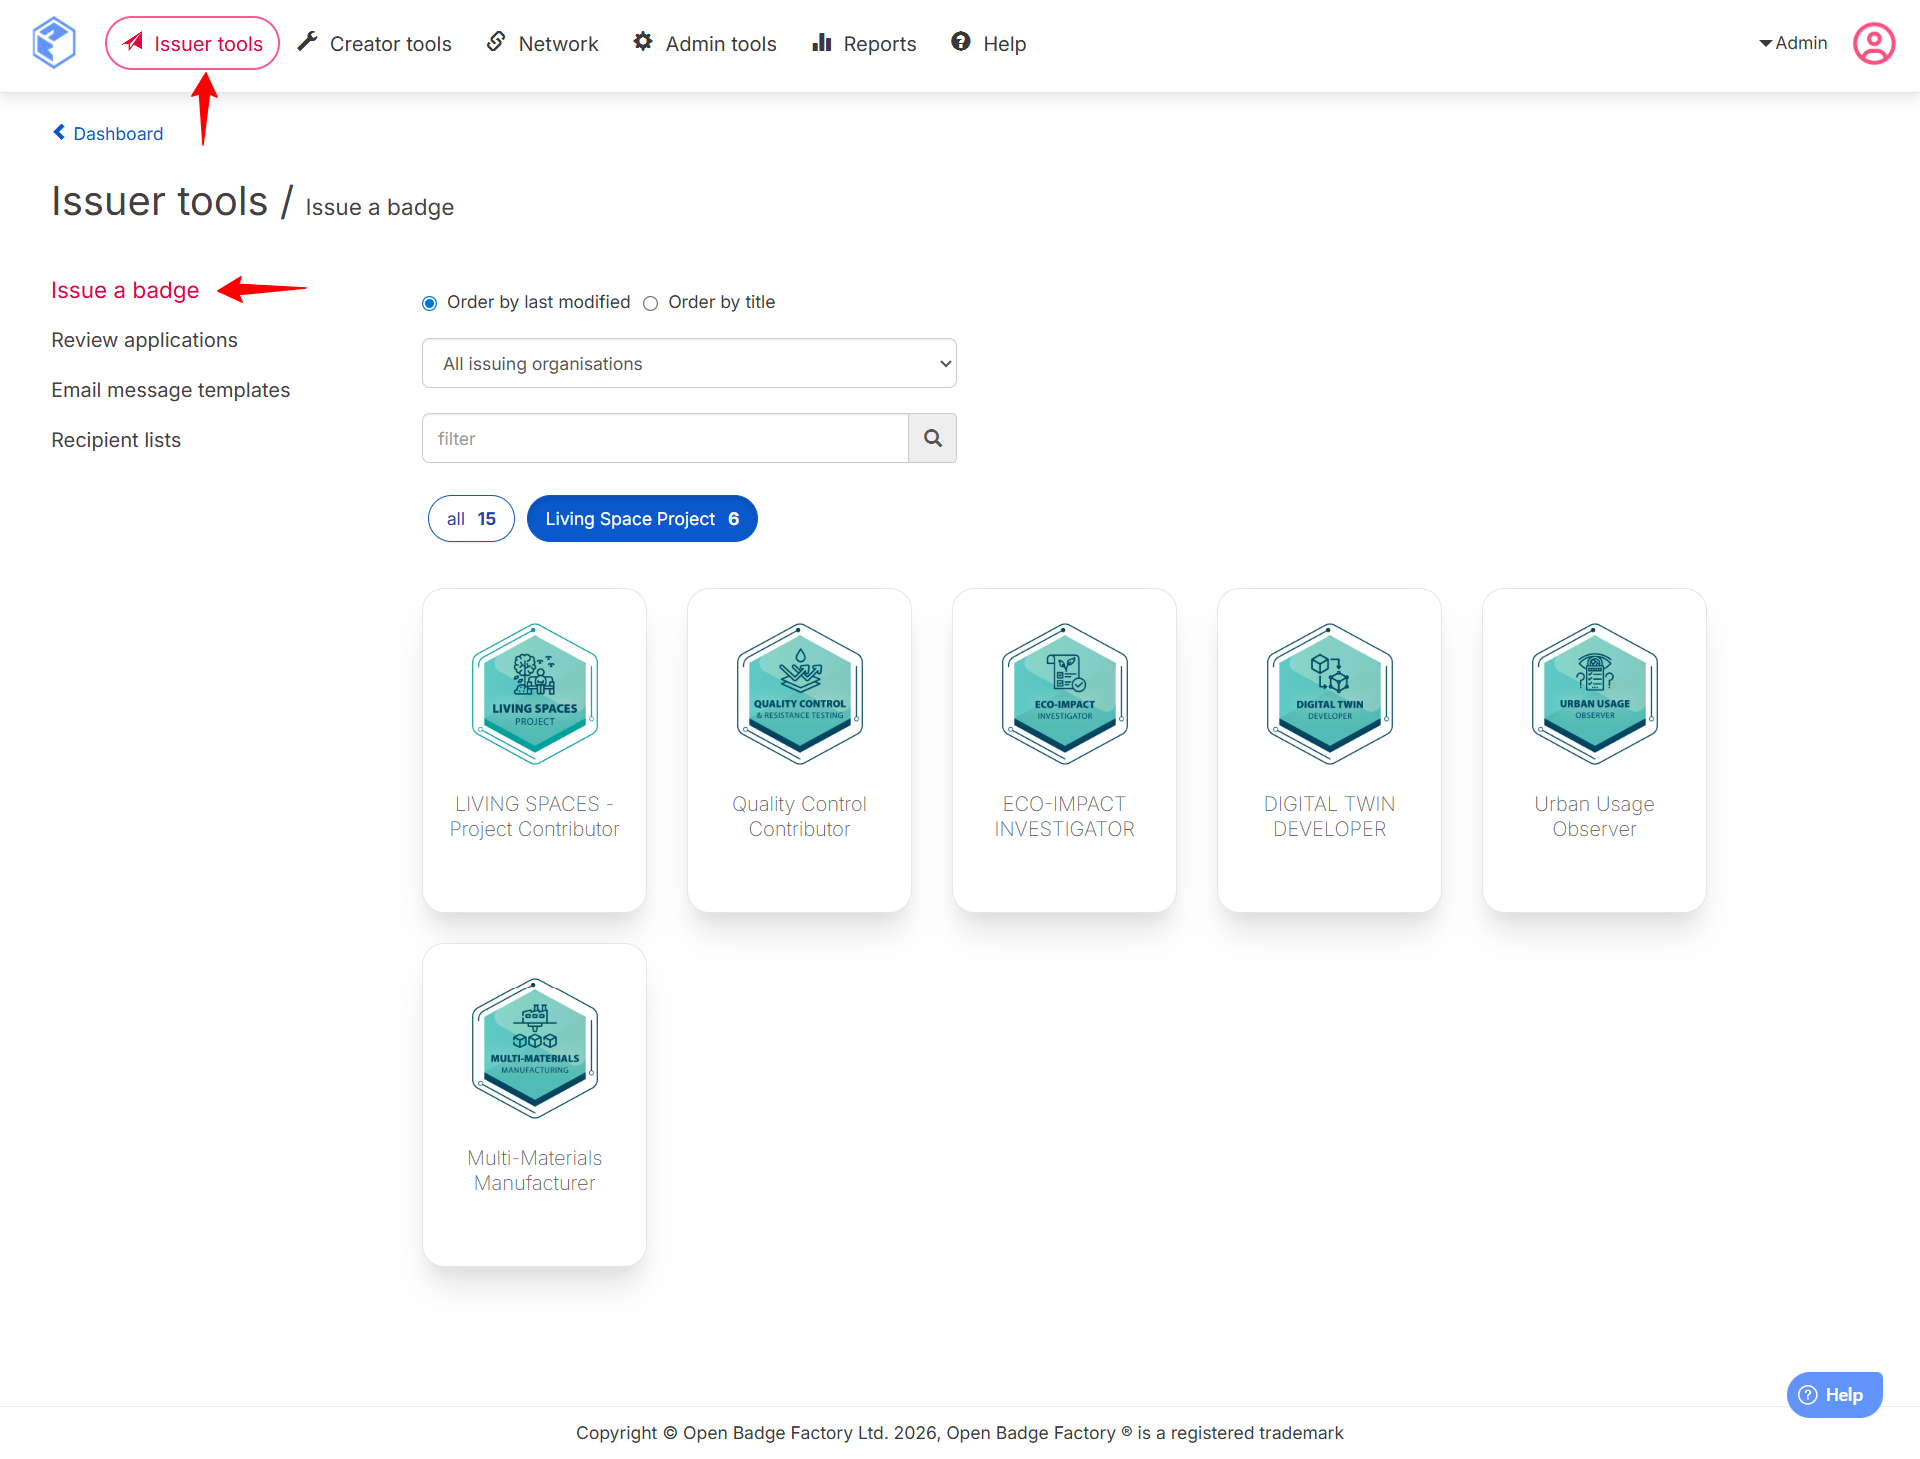Click the filter search magnifier button
Viewport: 1920px width, 1459px height.
tap(932, 438)
